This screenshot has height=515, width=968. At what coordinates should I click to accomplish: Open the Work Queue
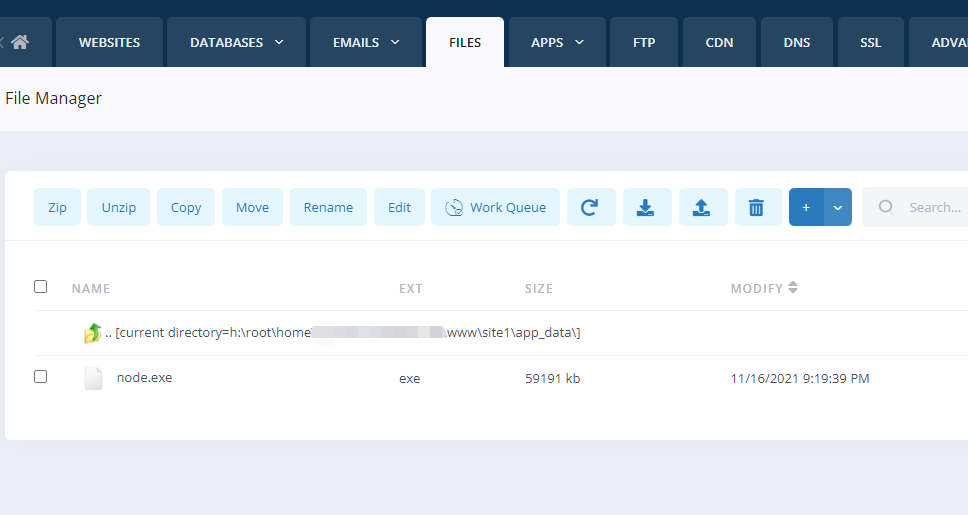495,207
